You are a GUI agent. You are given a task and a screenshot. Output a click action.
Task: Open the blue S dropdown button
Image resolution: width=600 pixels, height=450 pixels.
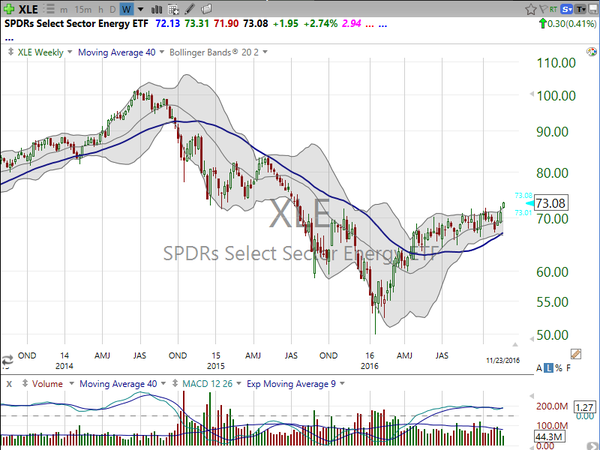(x=566, y=9)
